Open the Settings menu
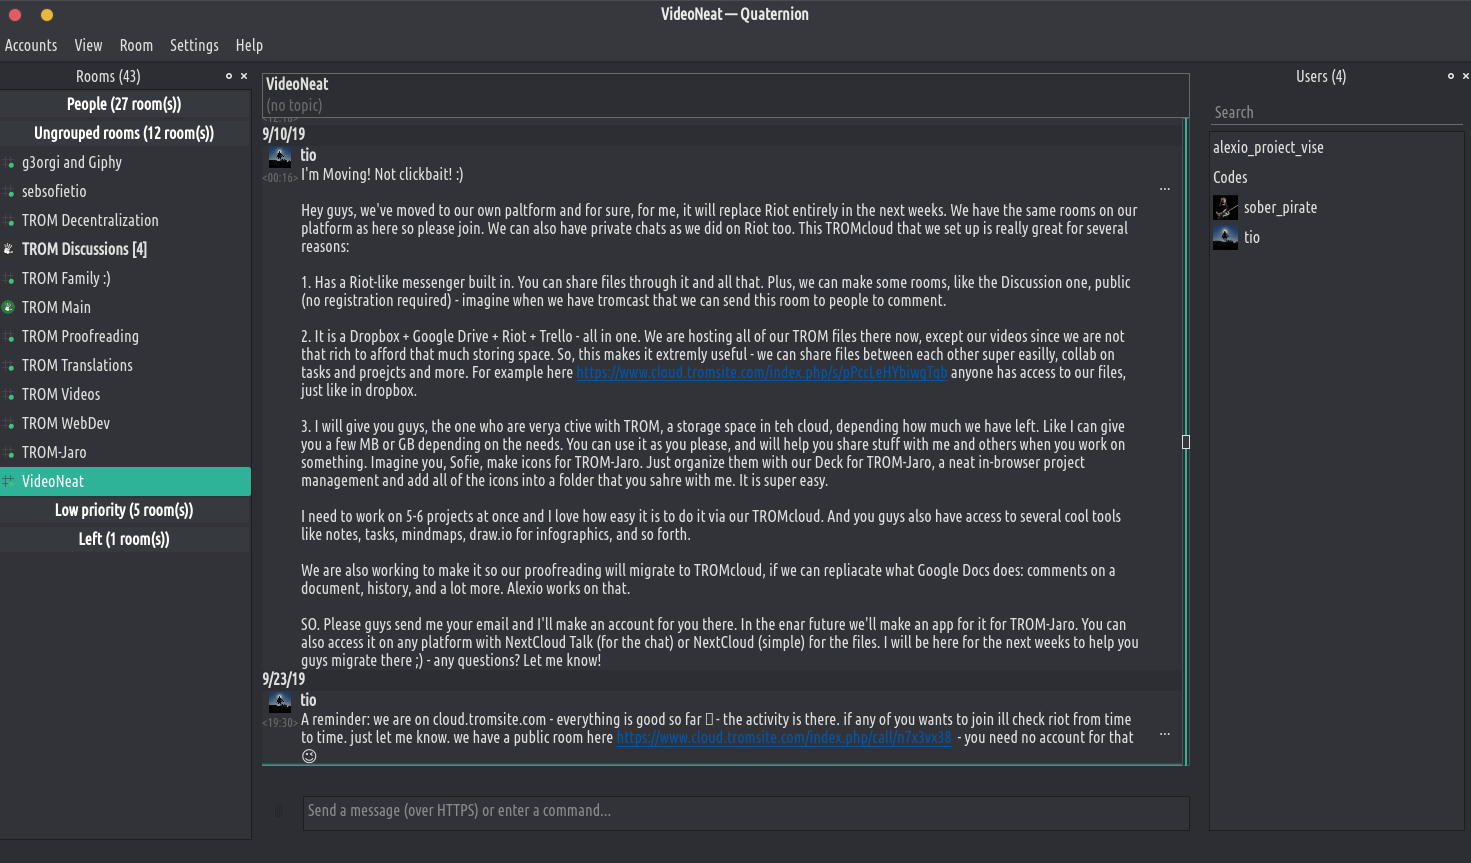This screenshot has height=863, width=1471. point(194,45)
